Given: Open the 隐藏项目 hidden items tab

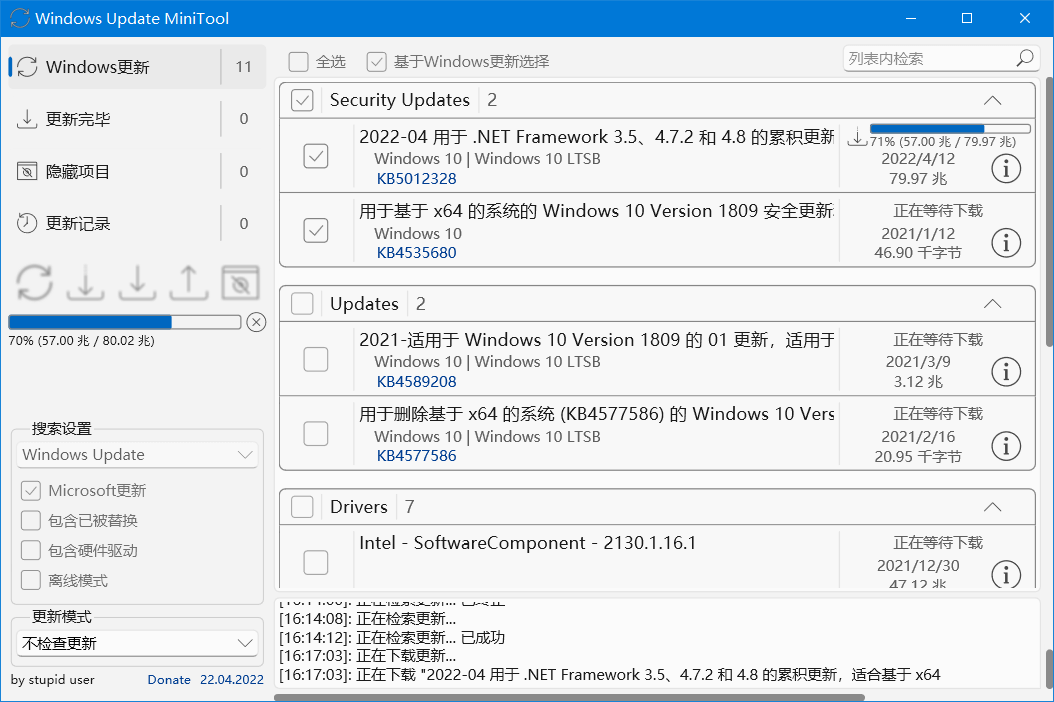Looking at the screenshot, I should pyautogui.click(x=137, y=171).
